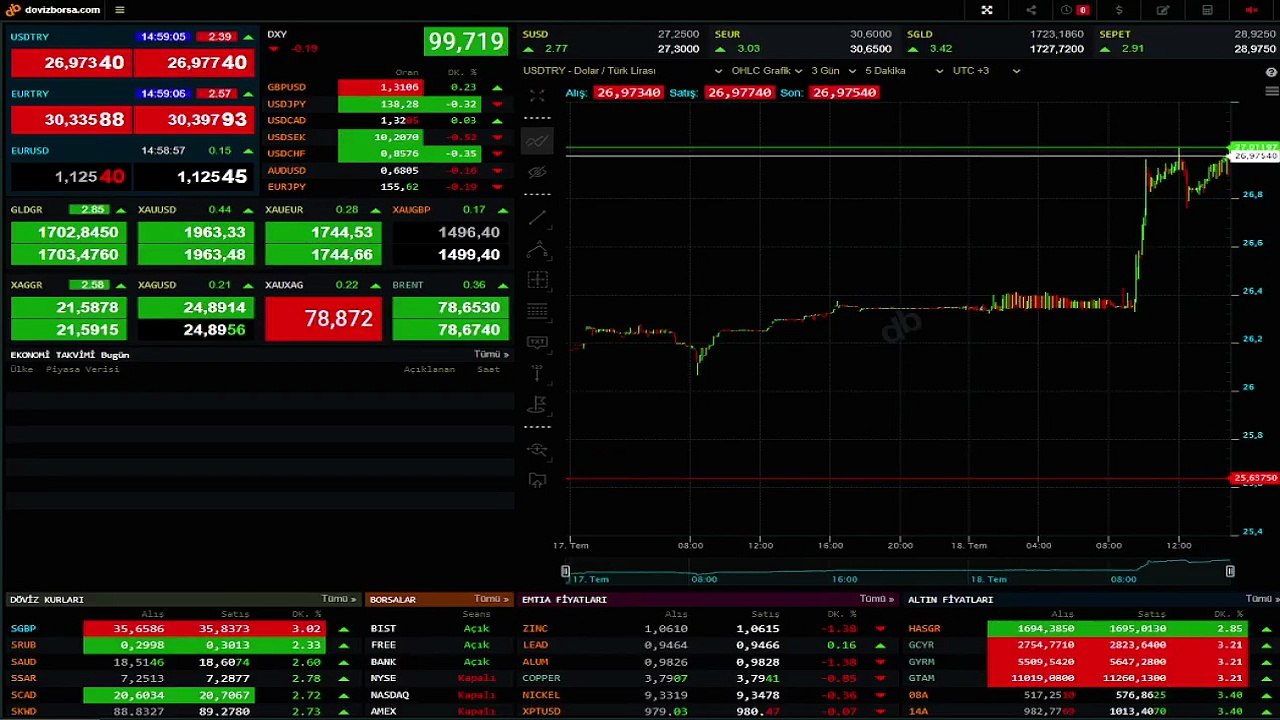Open Tümü link in Altın Fiyatları
1280x720 pixels.
[1261, 599]
